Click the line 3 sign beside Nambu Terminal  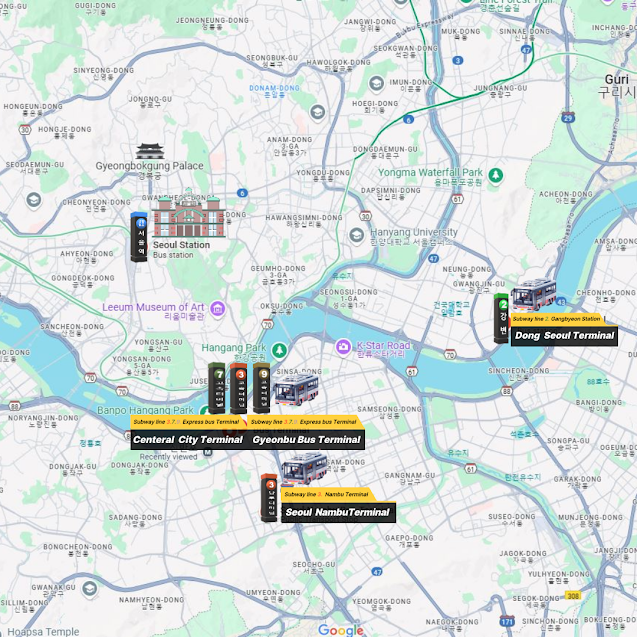pos(269,498)
